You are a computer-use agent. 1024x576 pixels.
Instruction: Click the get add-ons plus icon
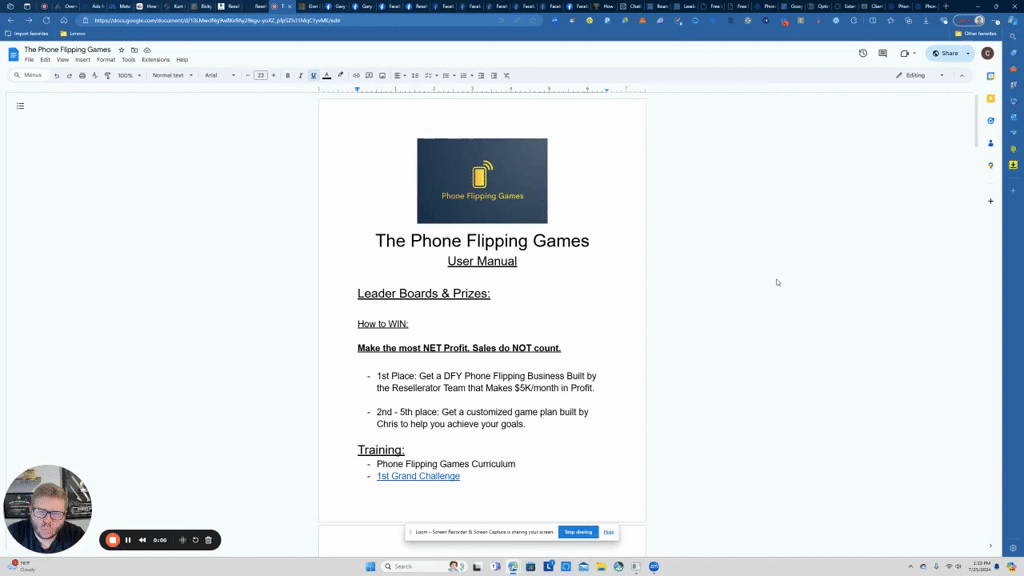coord(991,201)
